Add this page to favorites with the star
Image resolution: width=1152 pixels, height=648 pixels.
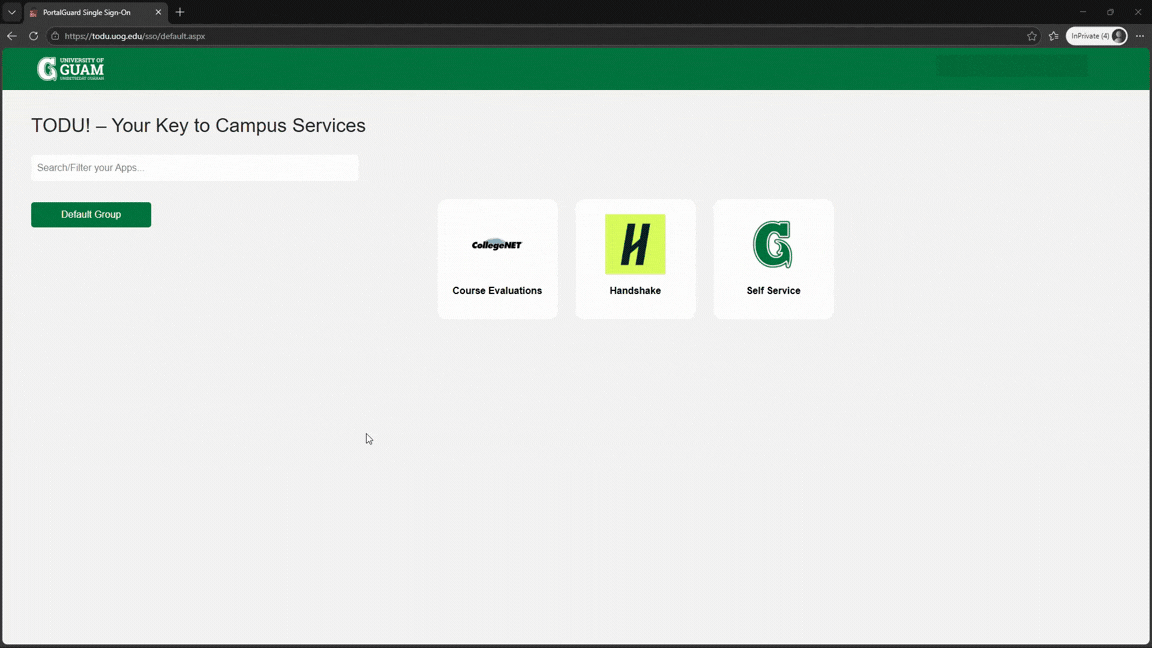[1032, 36]
